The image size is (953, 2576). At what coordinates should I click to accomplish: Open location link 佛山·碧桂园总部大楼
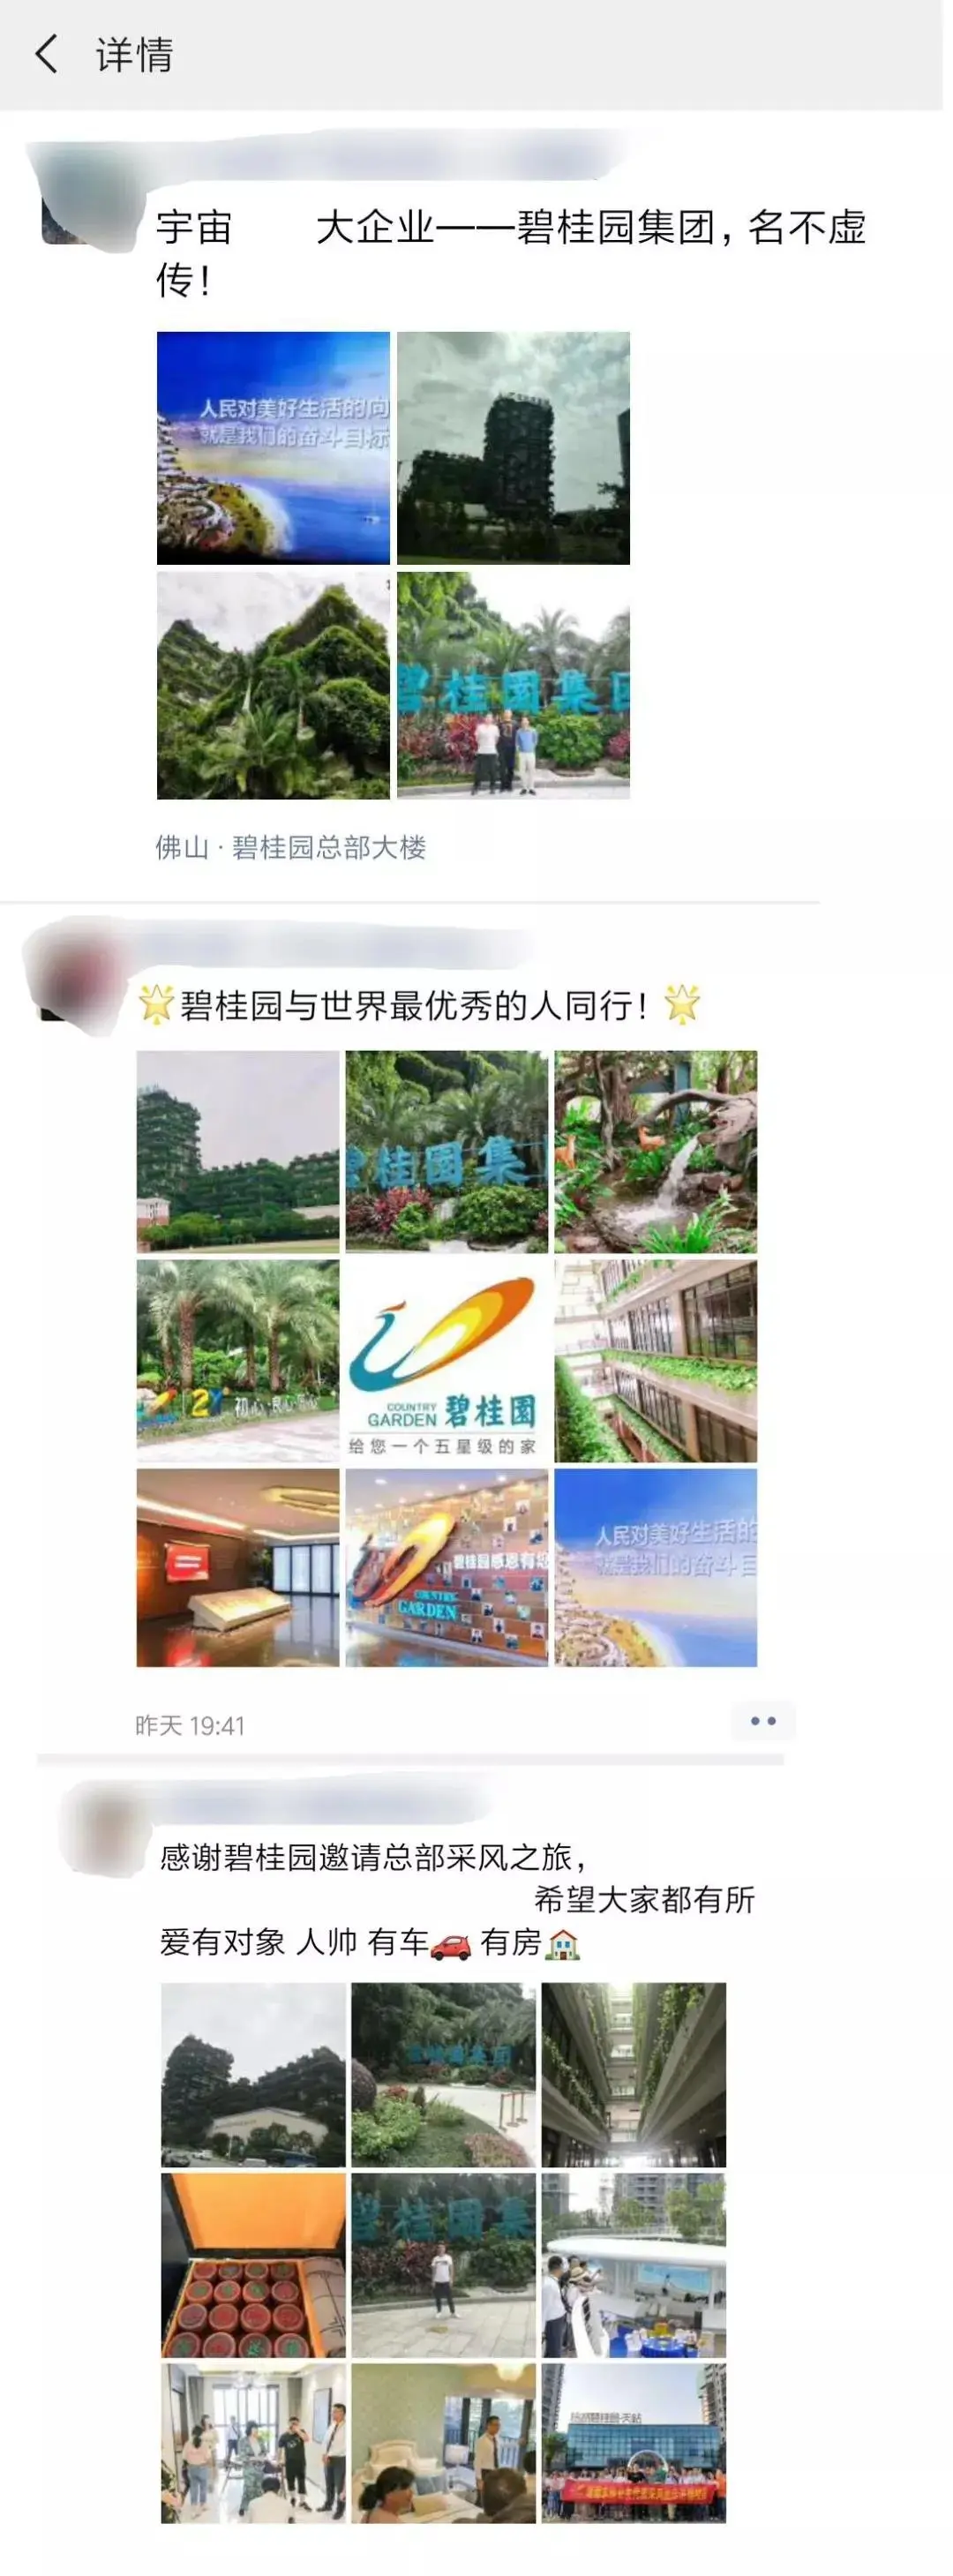[x=291, y=847]
